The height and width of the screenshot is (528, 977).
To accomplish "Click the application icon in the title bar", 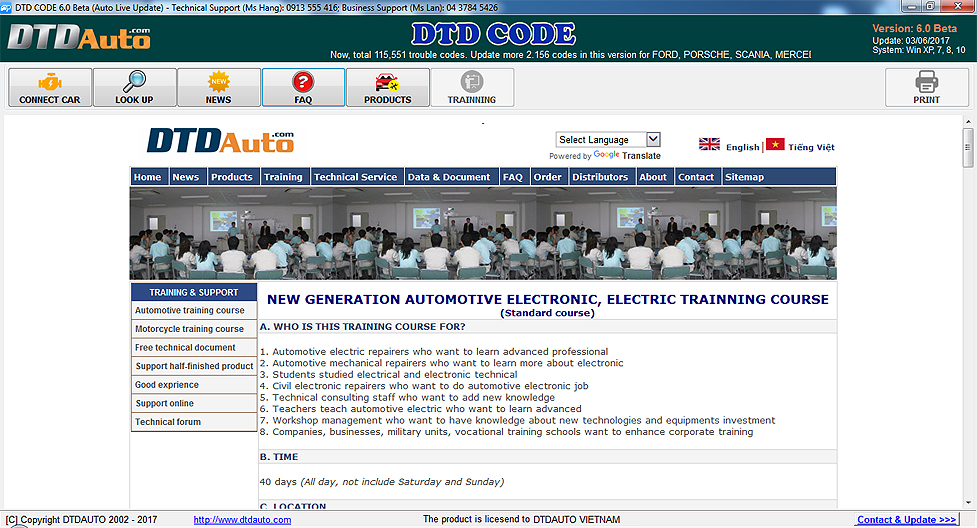I will click(6, 7).
